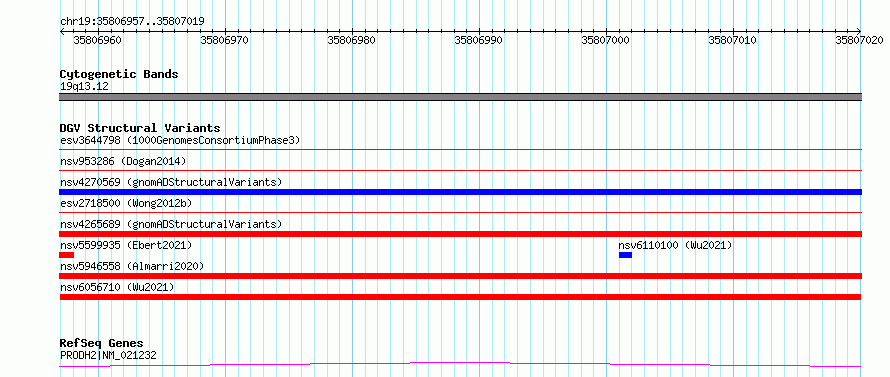The height and width of the screenshot is (377, 890).
Task: Click ruler position 35807010
Action: [x=733, y=40]
